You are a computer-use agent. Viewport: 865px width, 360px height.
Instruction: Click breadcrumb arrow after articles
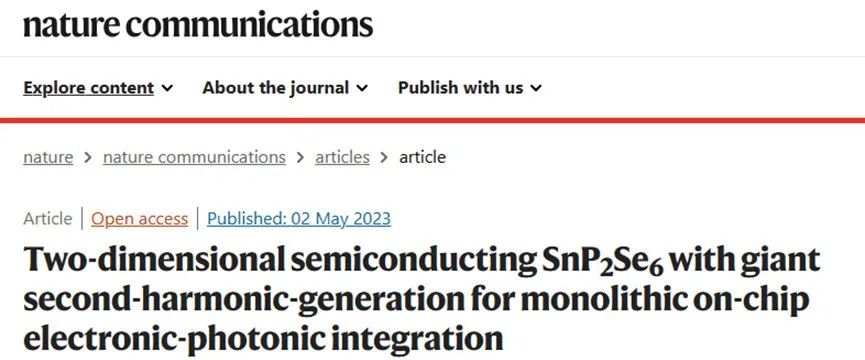(x=384, y=158)
